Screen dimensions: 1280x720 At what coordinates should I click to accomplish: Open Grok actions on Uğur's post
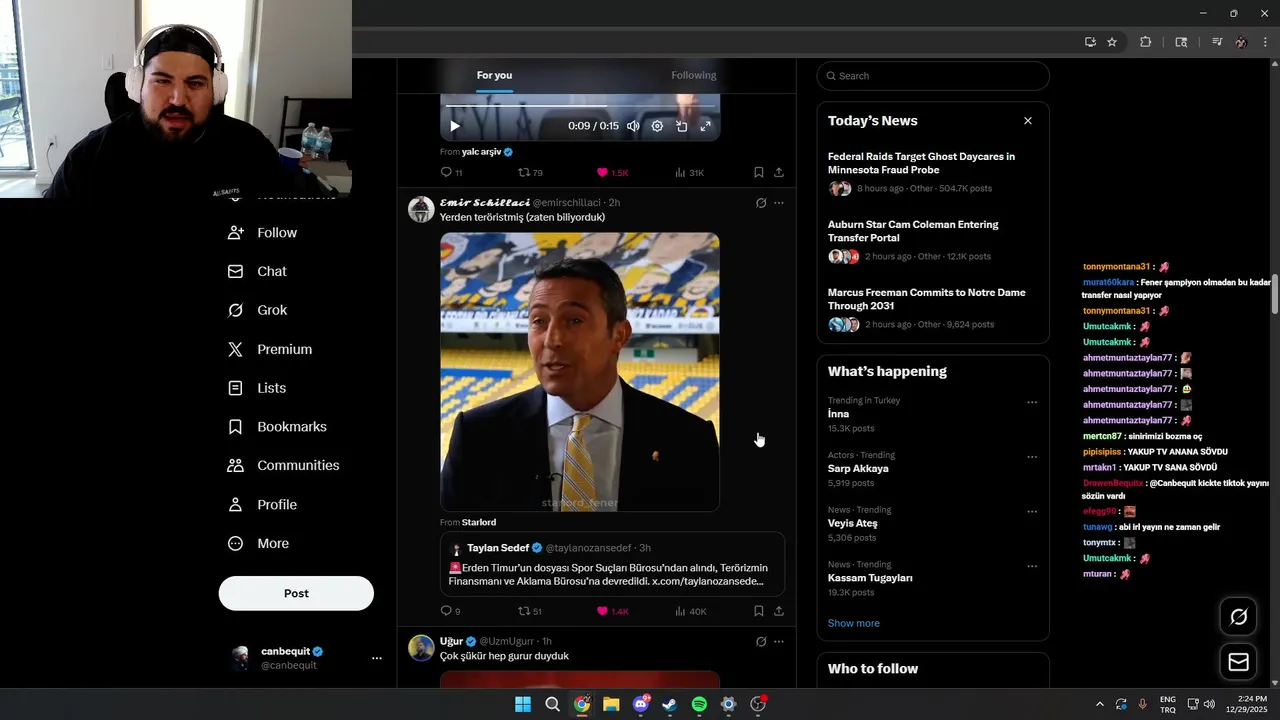761,642
